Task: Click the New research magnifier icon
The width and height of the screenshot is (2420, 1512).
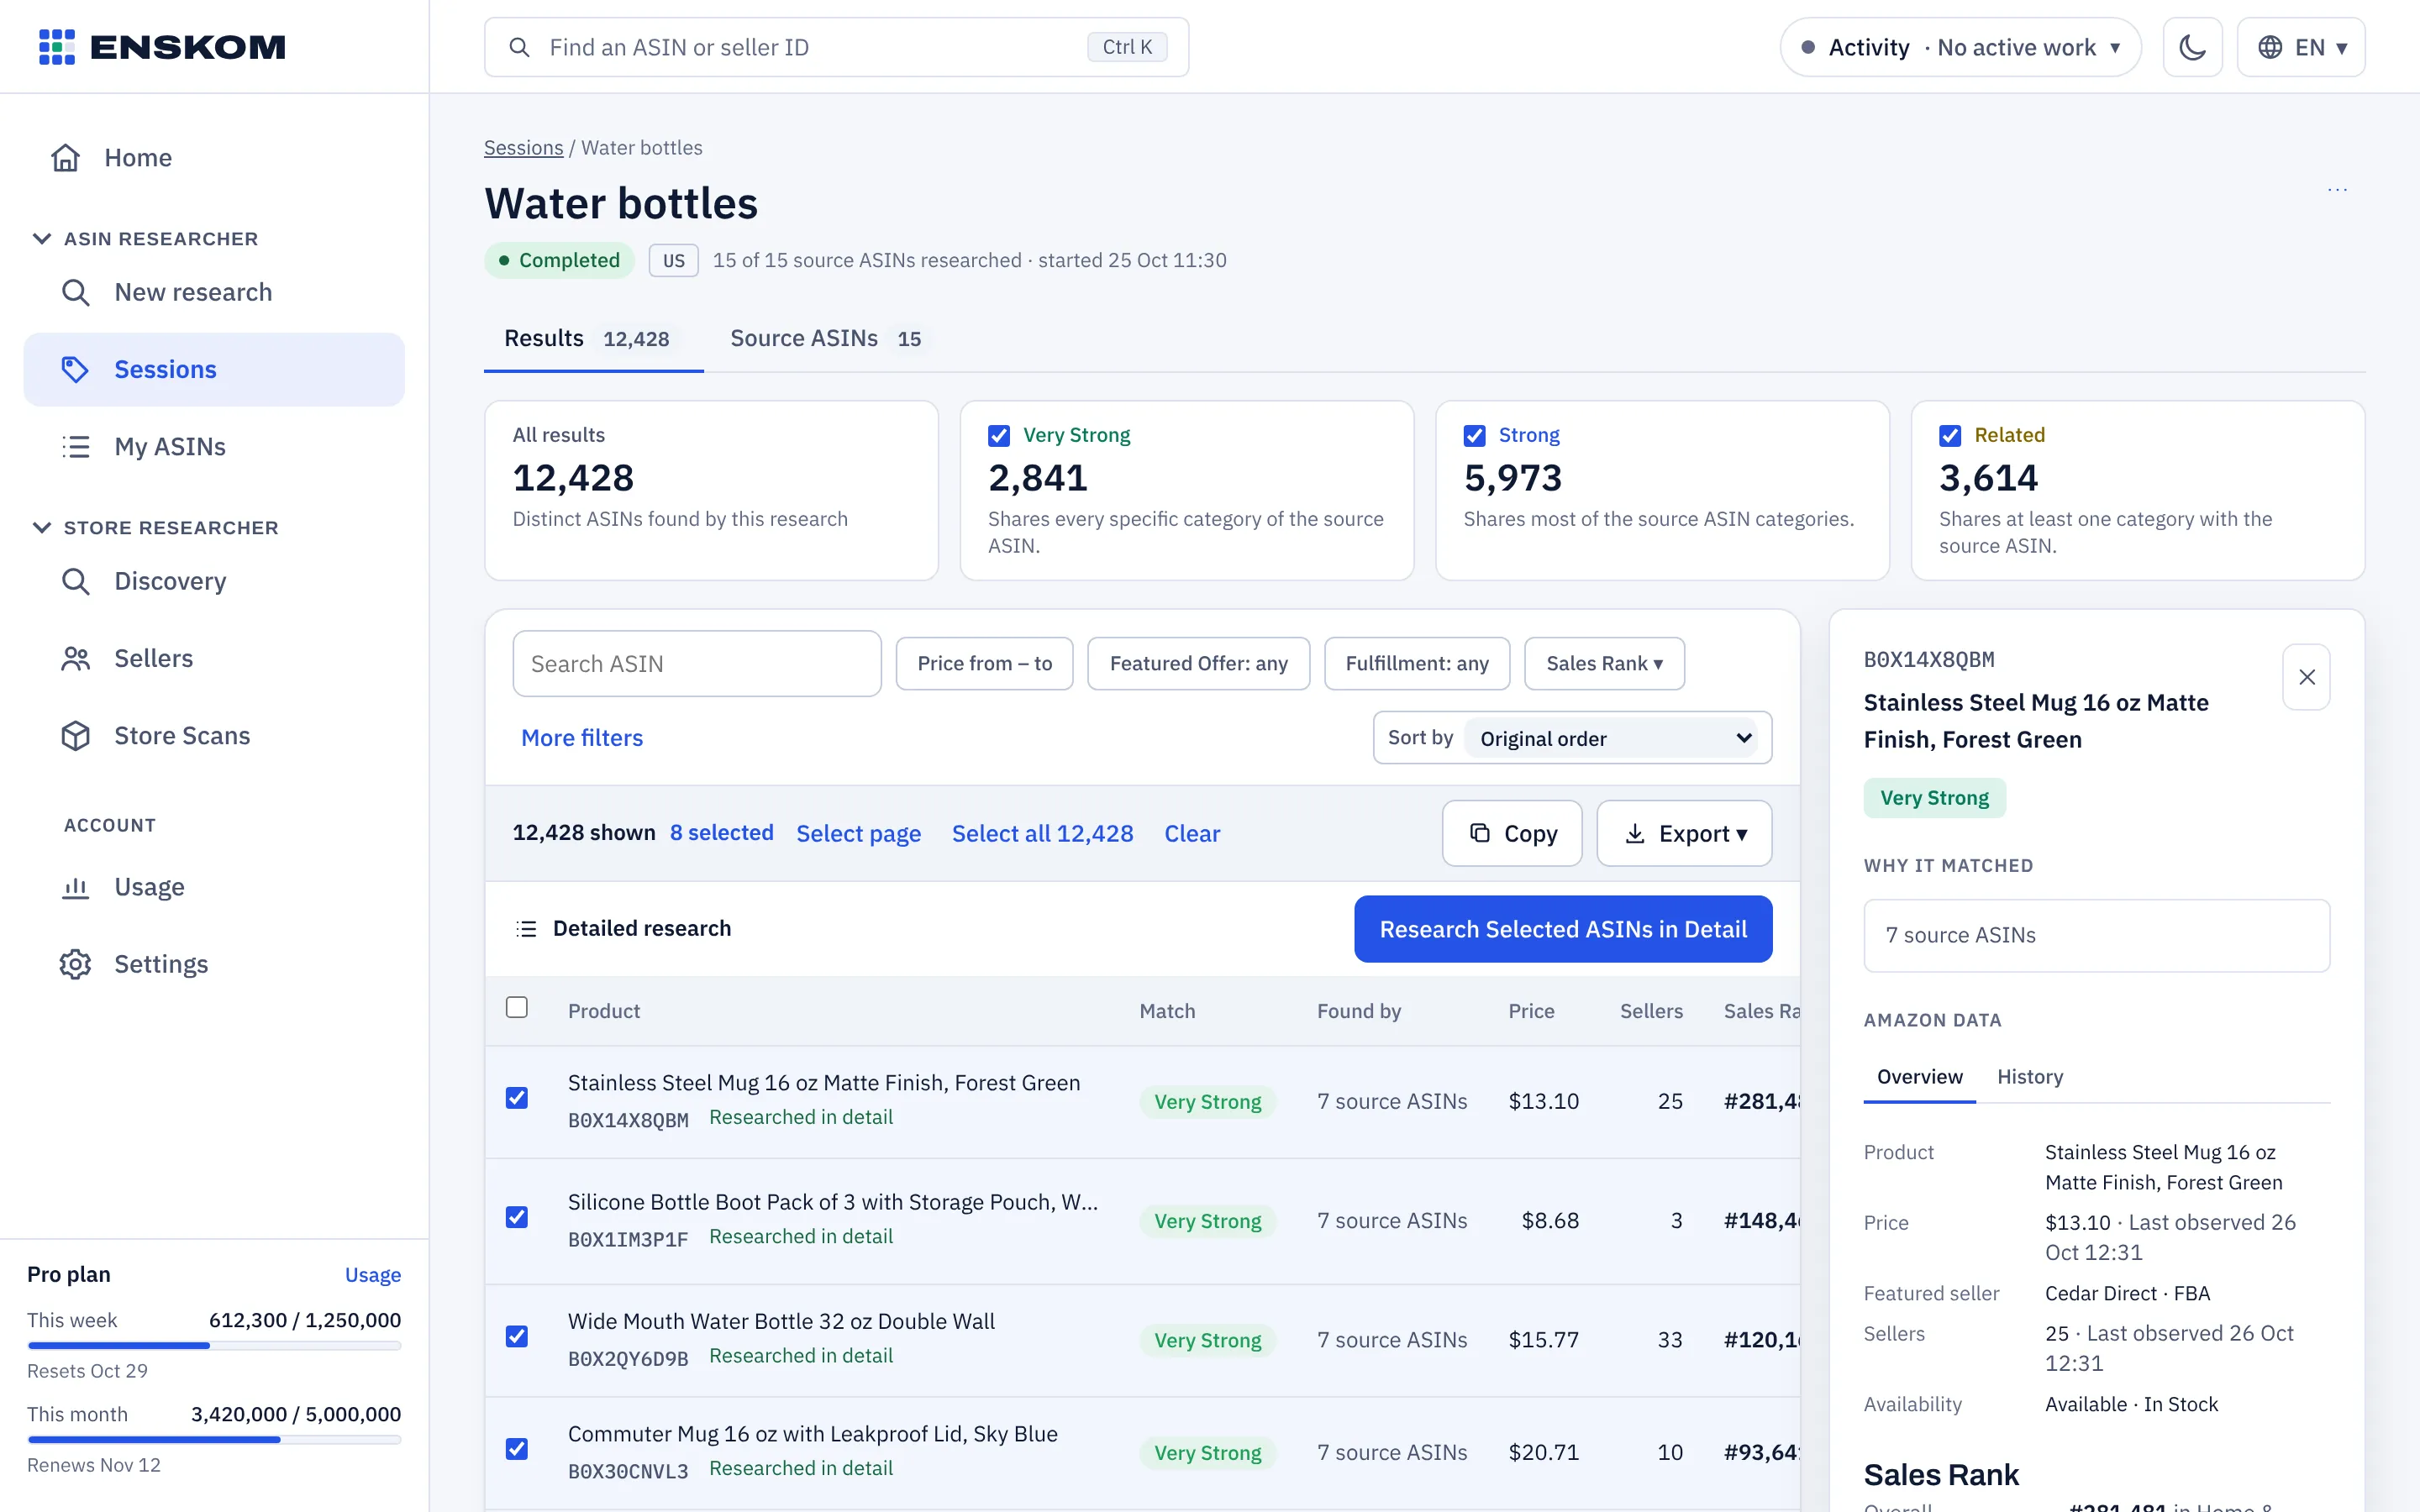Action: 76,292
